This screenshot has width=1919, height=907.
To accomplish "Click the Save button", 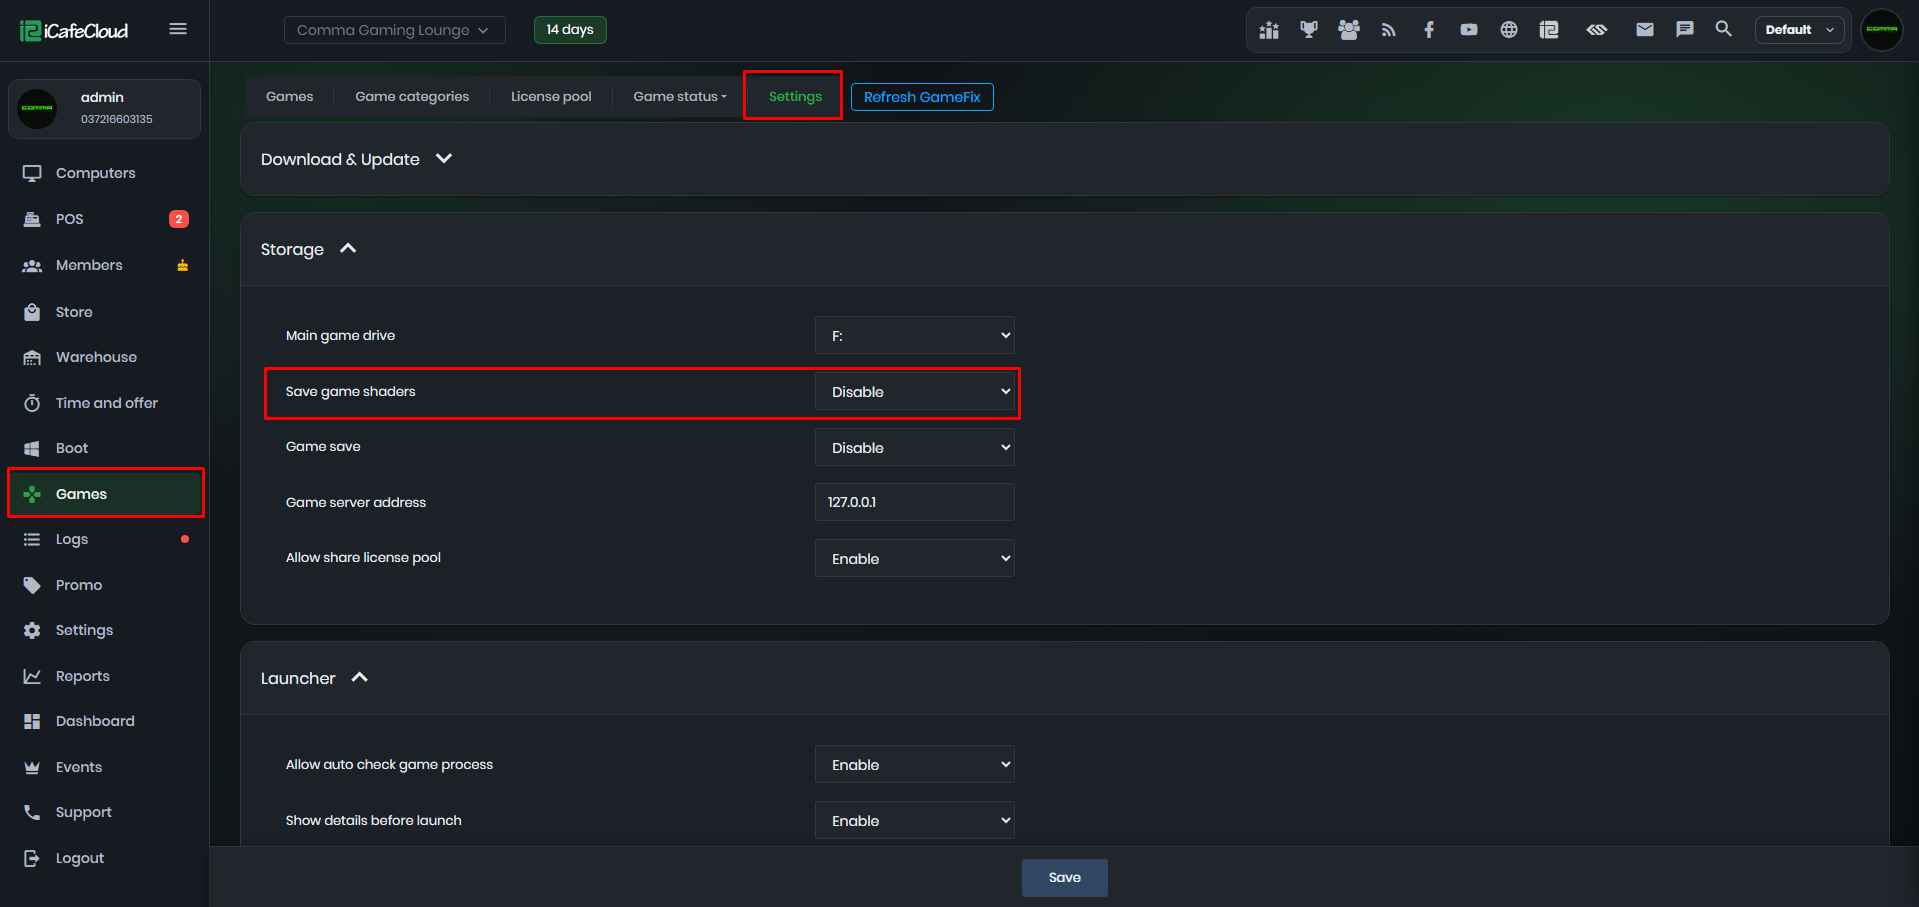I will pyautogui.click(x=1064, y=878).
